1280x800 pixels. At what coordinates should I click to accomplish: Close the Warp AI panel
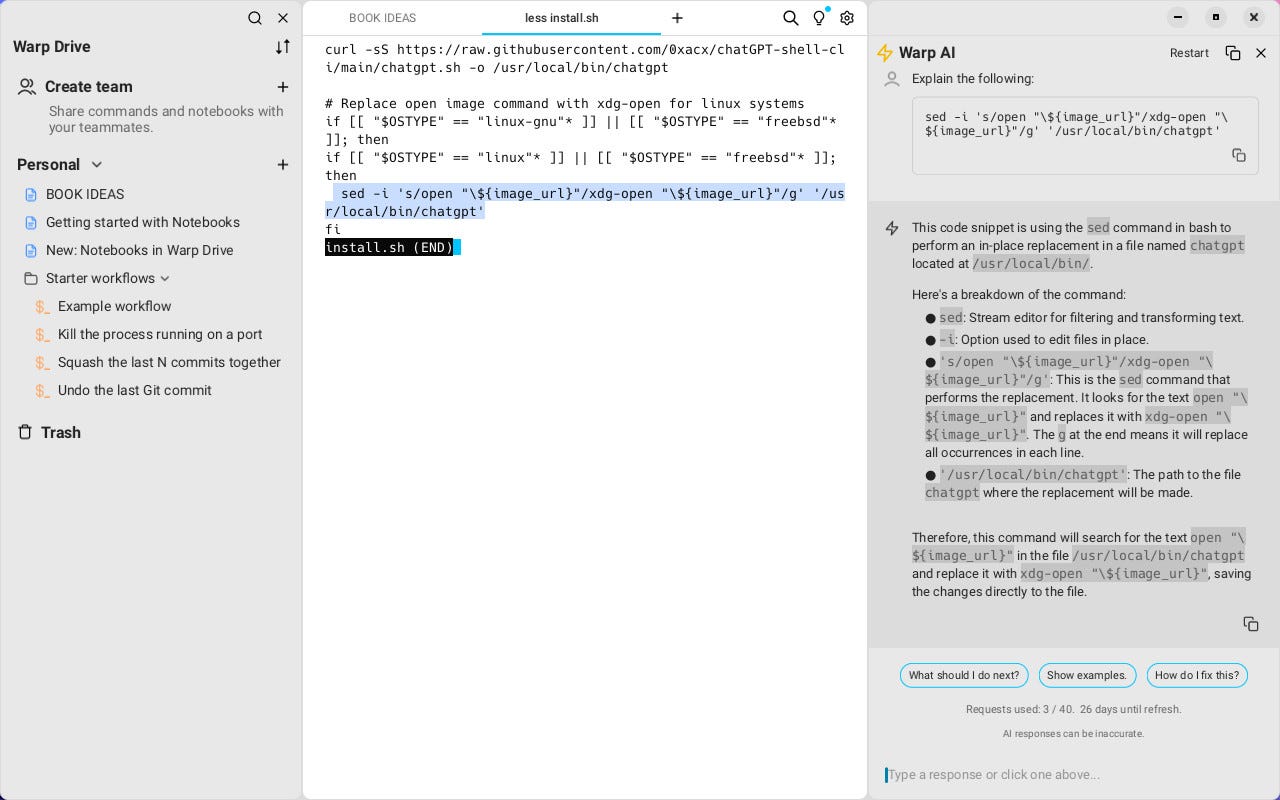[x=1261, y=53]
